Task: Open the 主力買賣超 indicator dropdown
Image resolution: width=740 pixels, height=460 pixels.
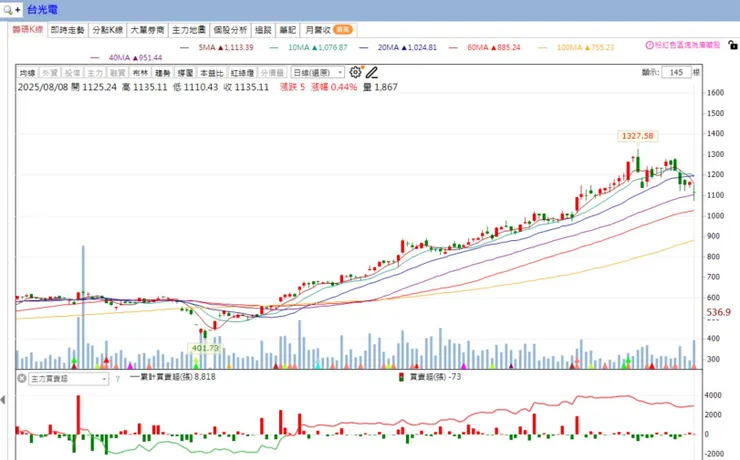Action: (x=68, y=378)
